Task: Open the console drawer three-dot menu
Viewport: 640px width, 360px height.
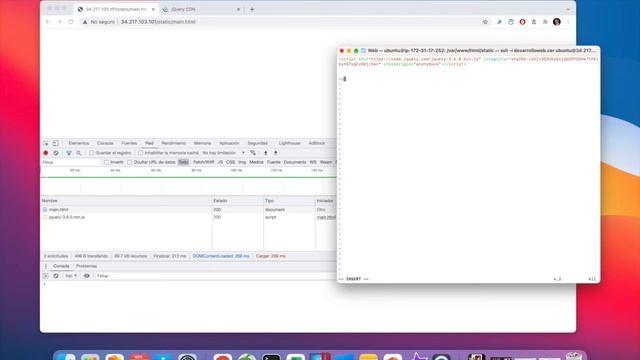Action: click(46, 266)
